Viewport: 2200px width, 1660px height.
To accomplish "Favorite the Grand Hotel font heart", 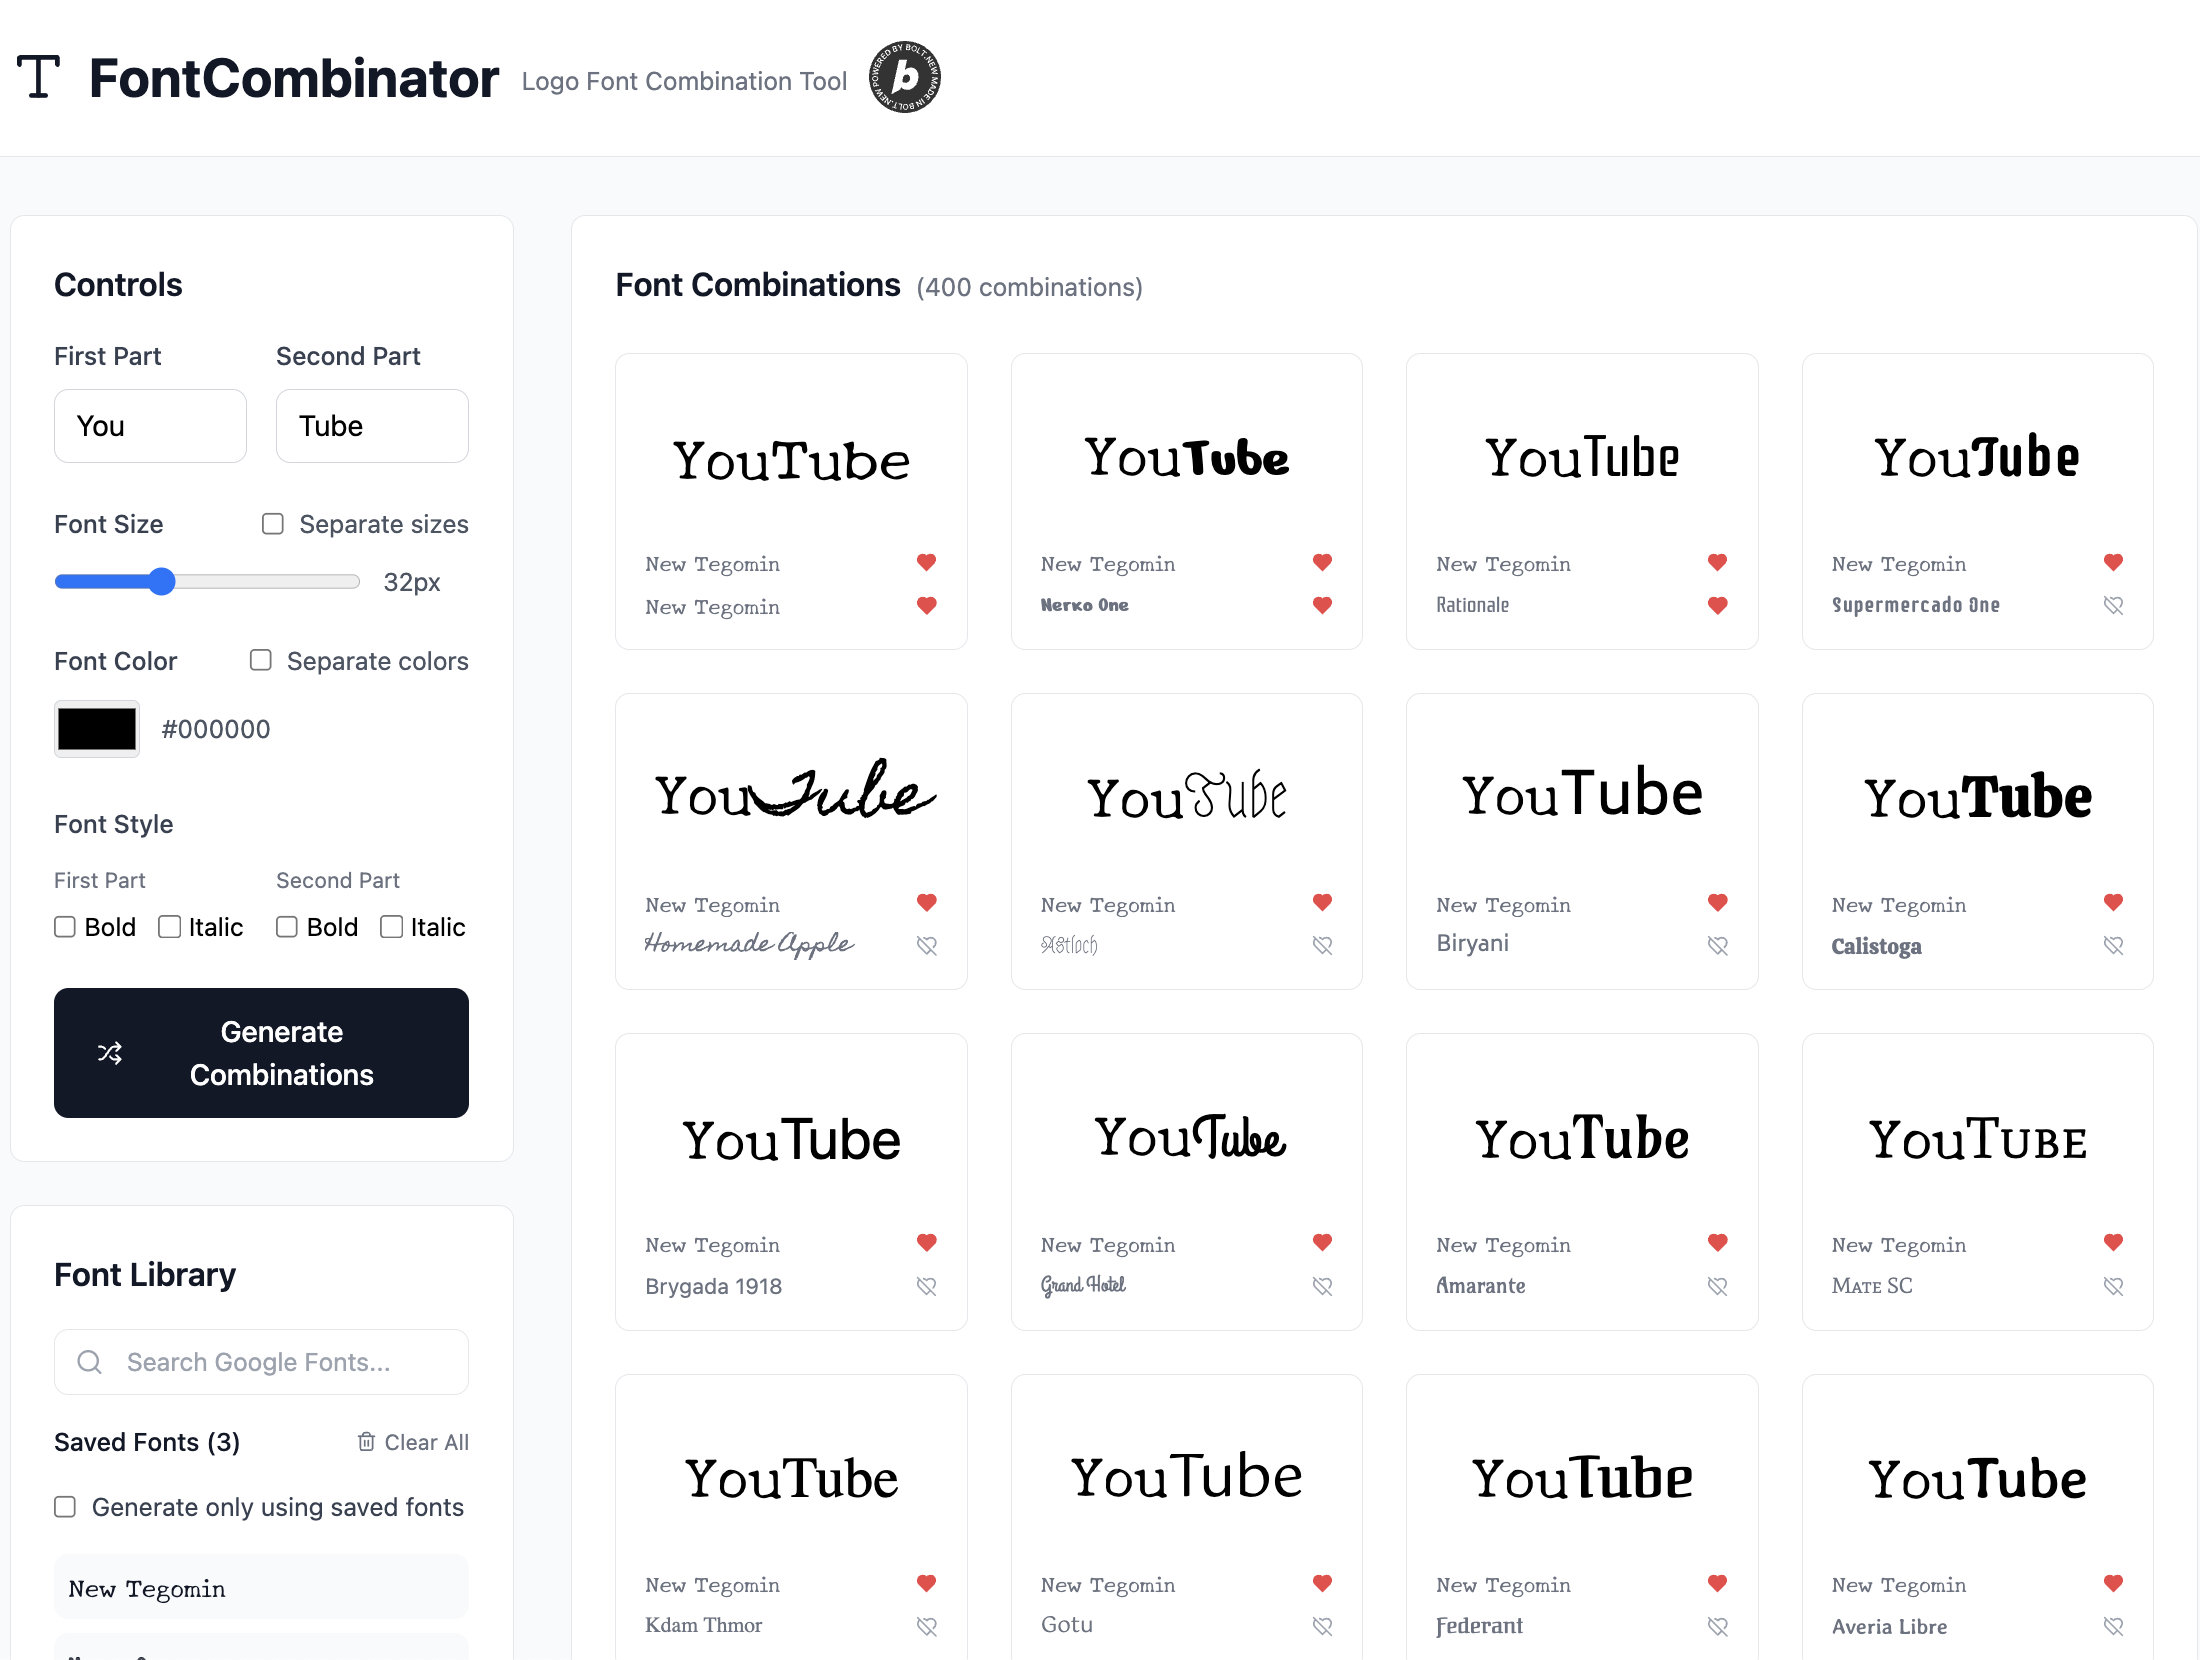I will pos(1322,1286).
